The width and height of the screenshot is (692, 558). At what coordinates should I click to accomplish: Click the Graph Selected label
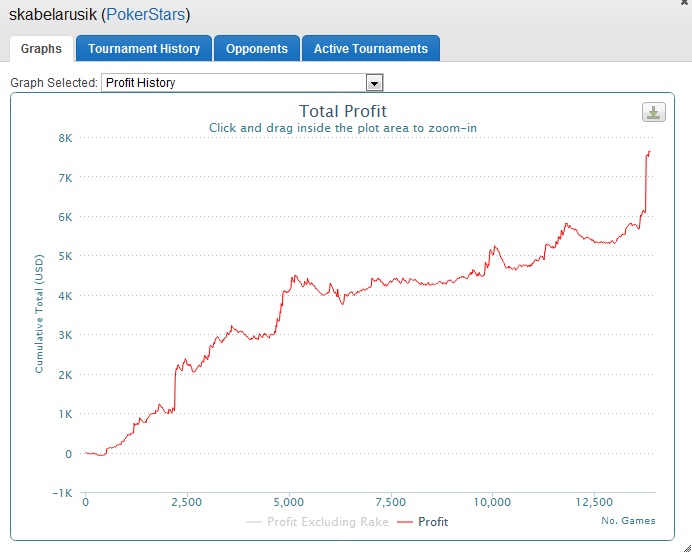[54, 83]
